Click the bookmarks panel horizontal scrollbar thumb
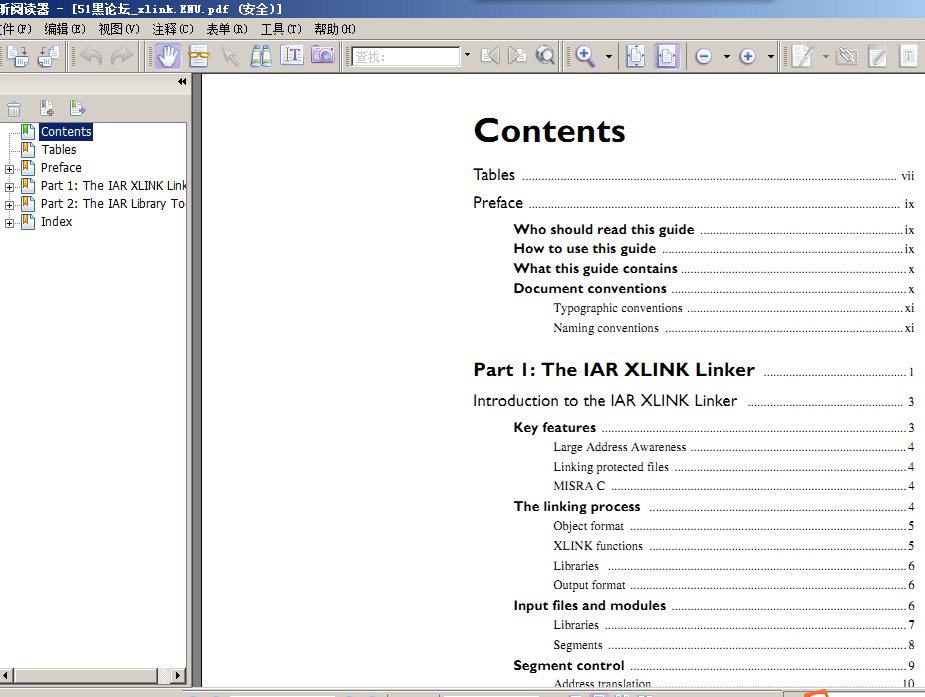Image resolution: width=925 pixels, height=697 pixels. tap(86, 675)
